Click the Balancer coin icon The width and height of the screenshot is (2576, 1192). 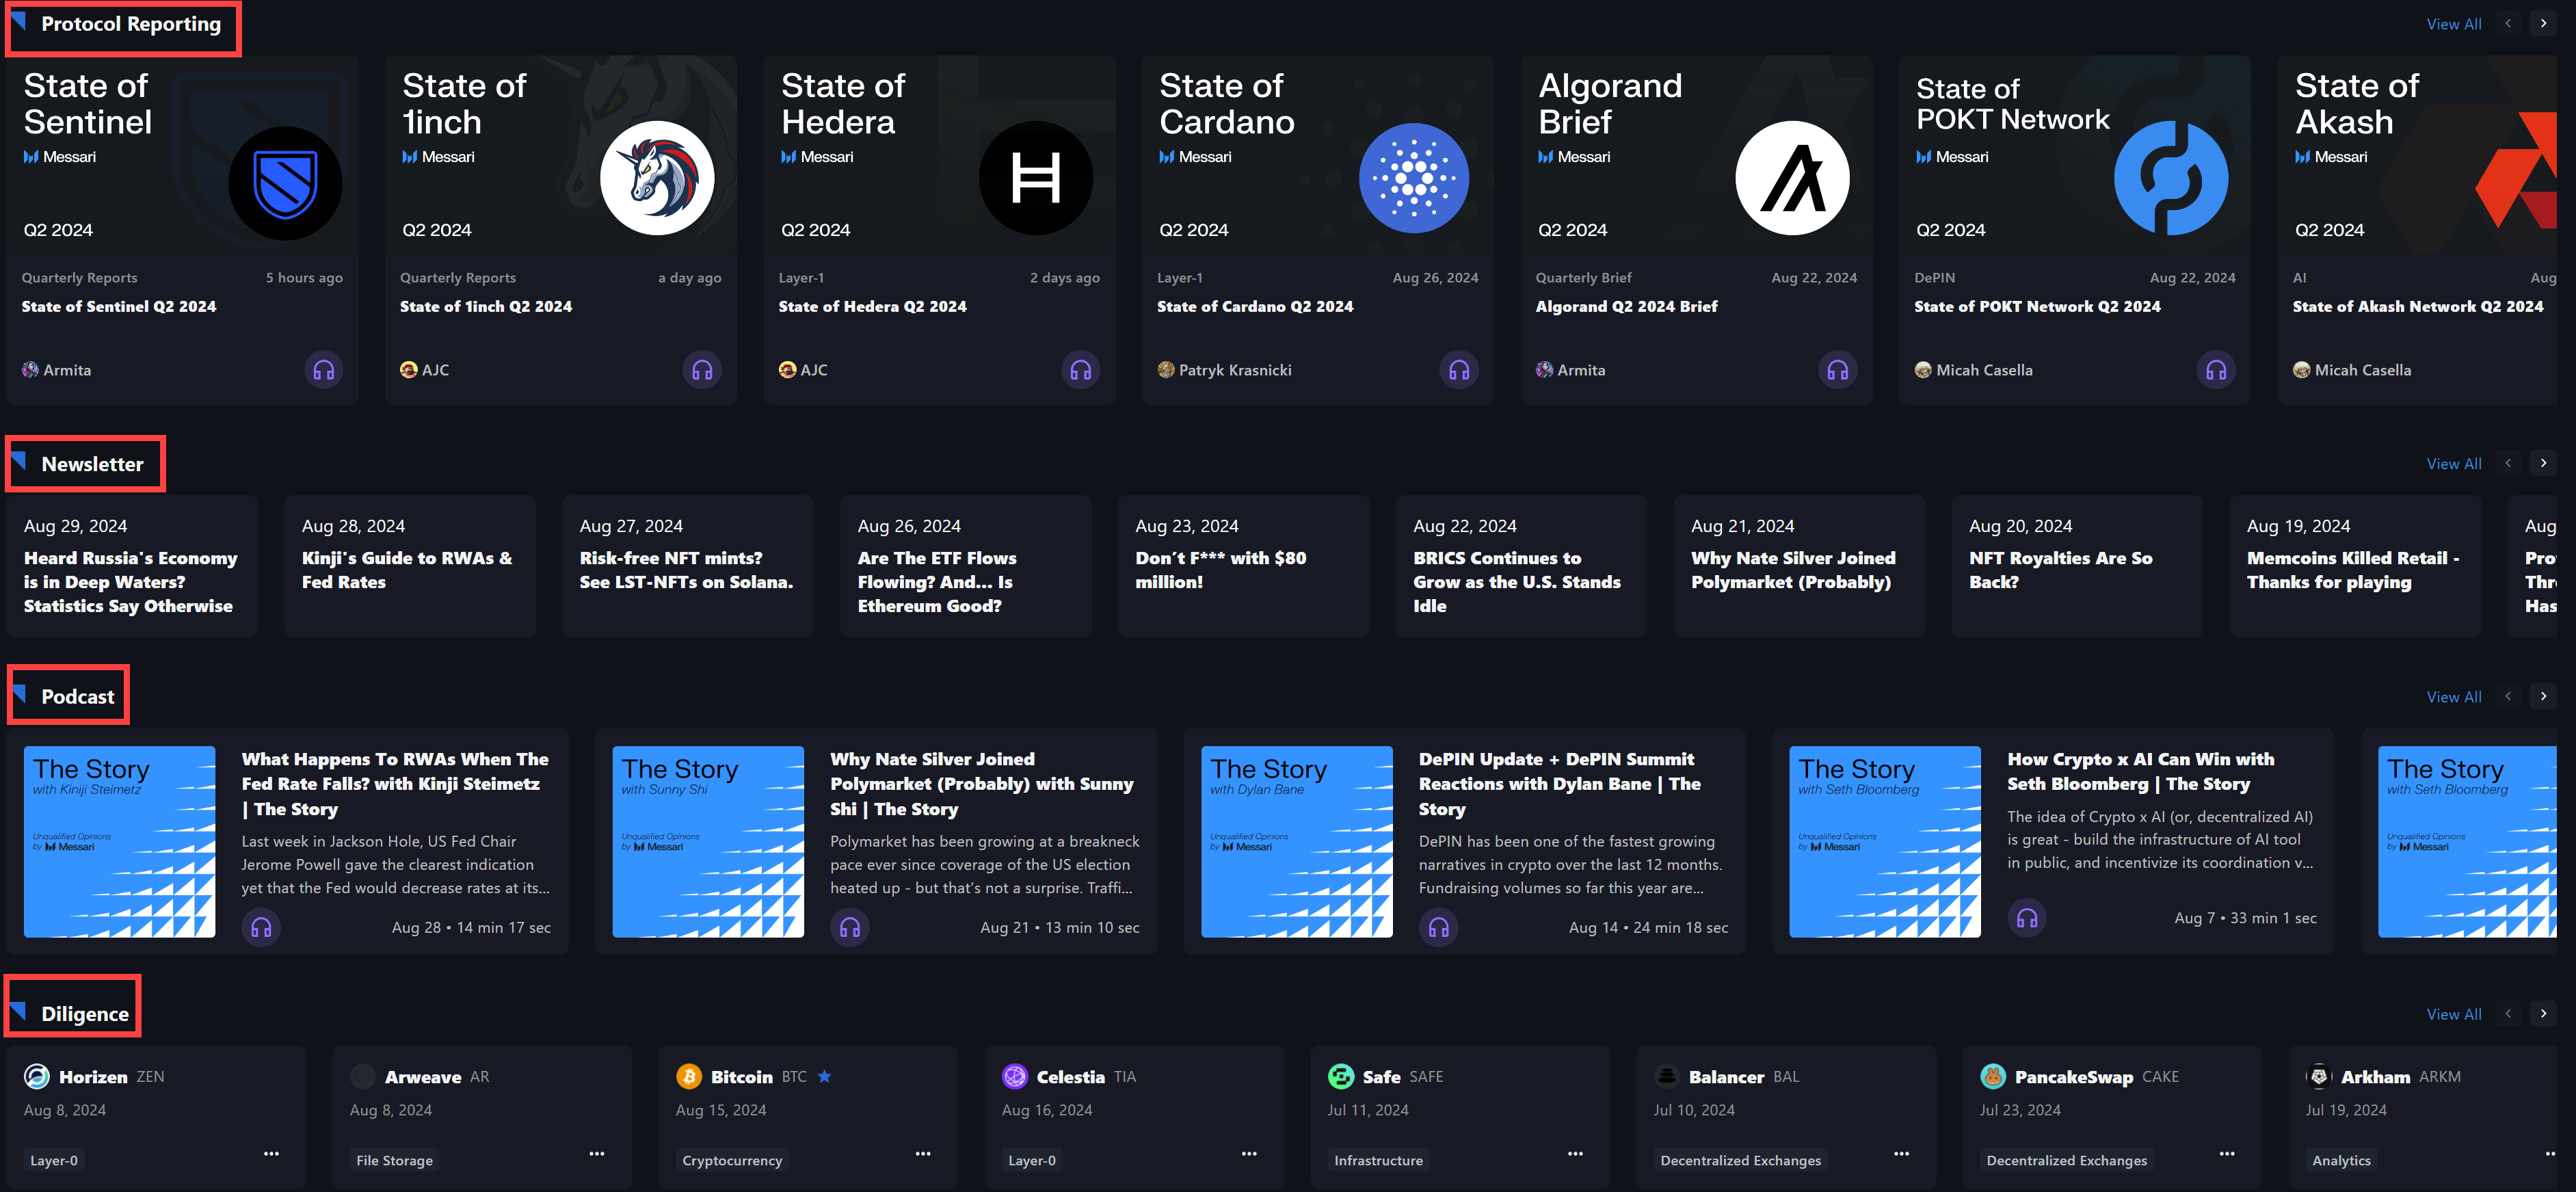click(x=1667, y=1076)
